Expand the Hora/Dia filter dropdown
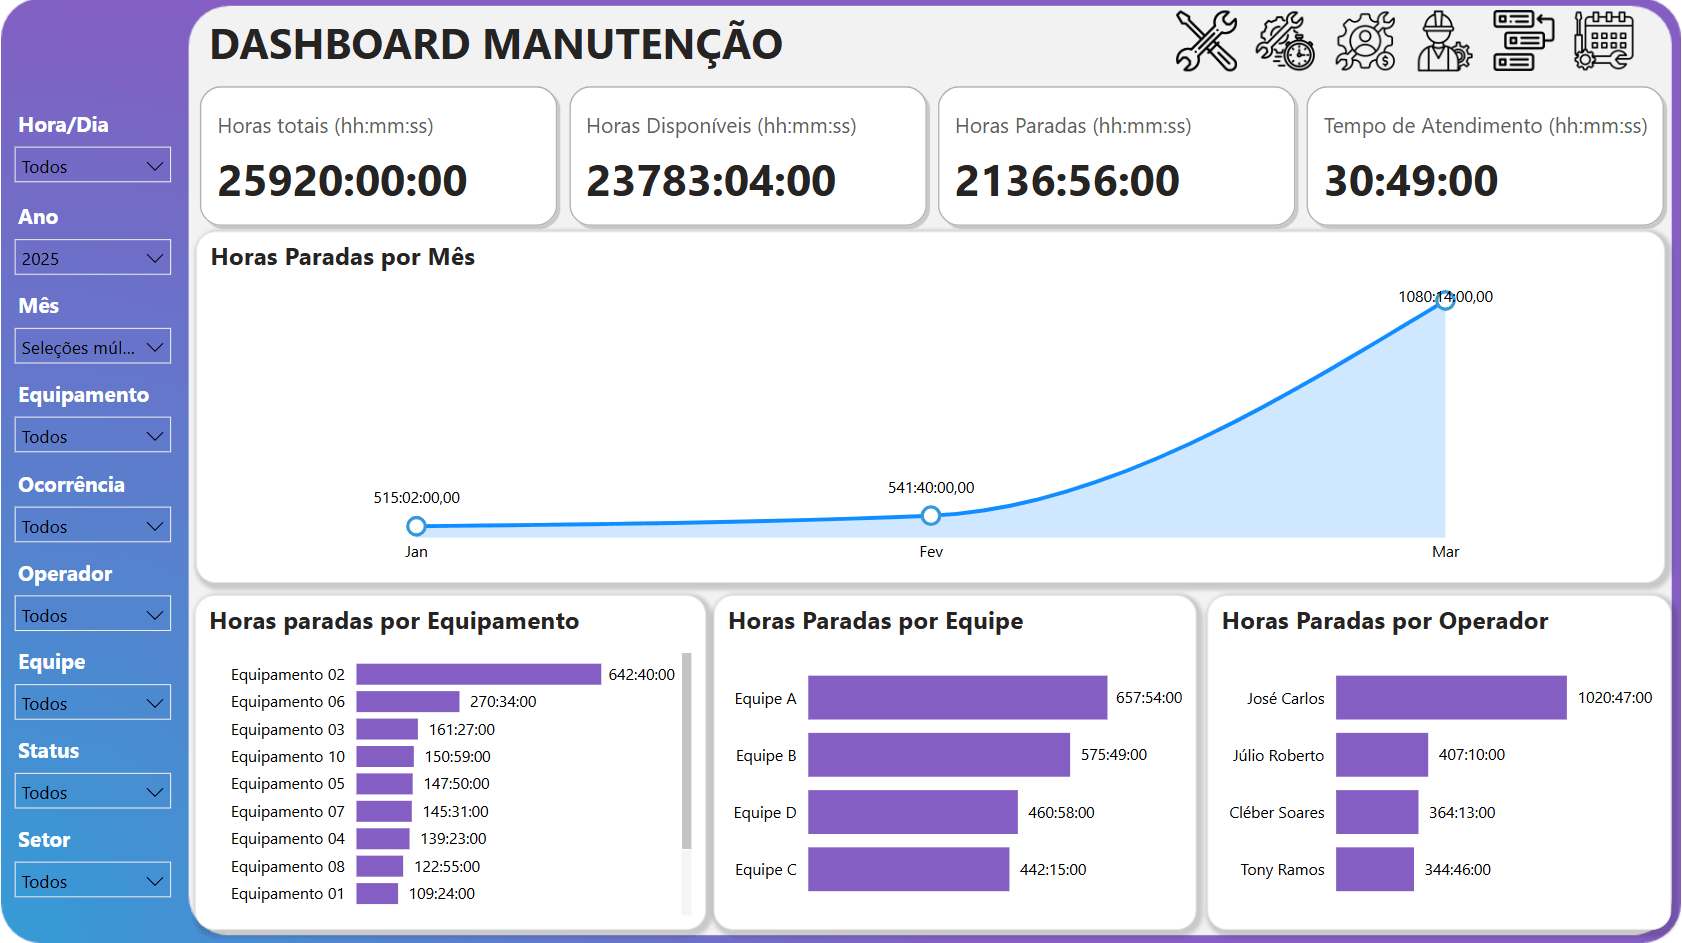 pyautogui.click(x=93, y=166)
